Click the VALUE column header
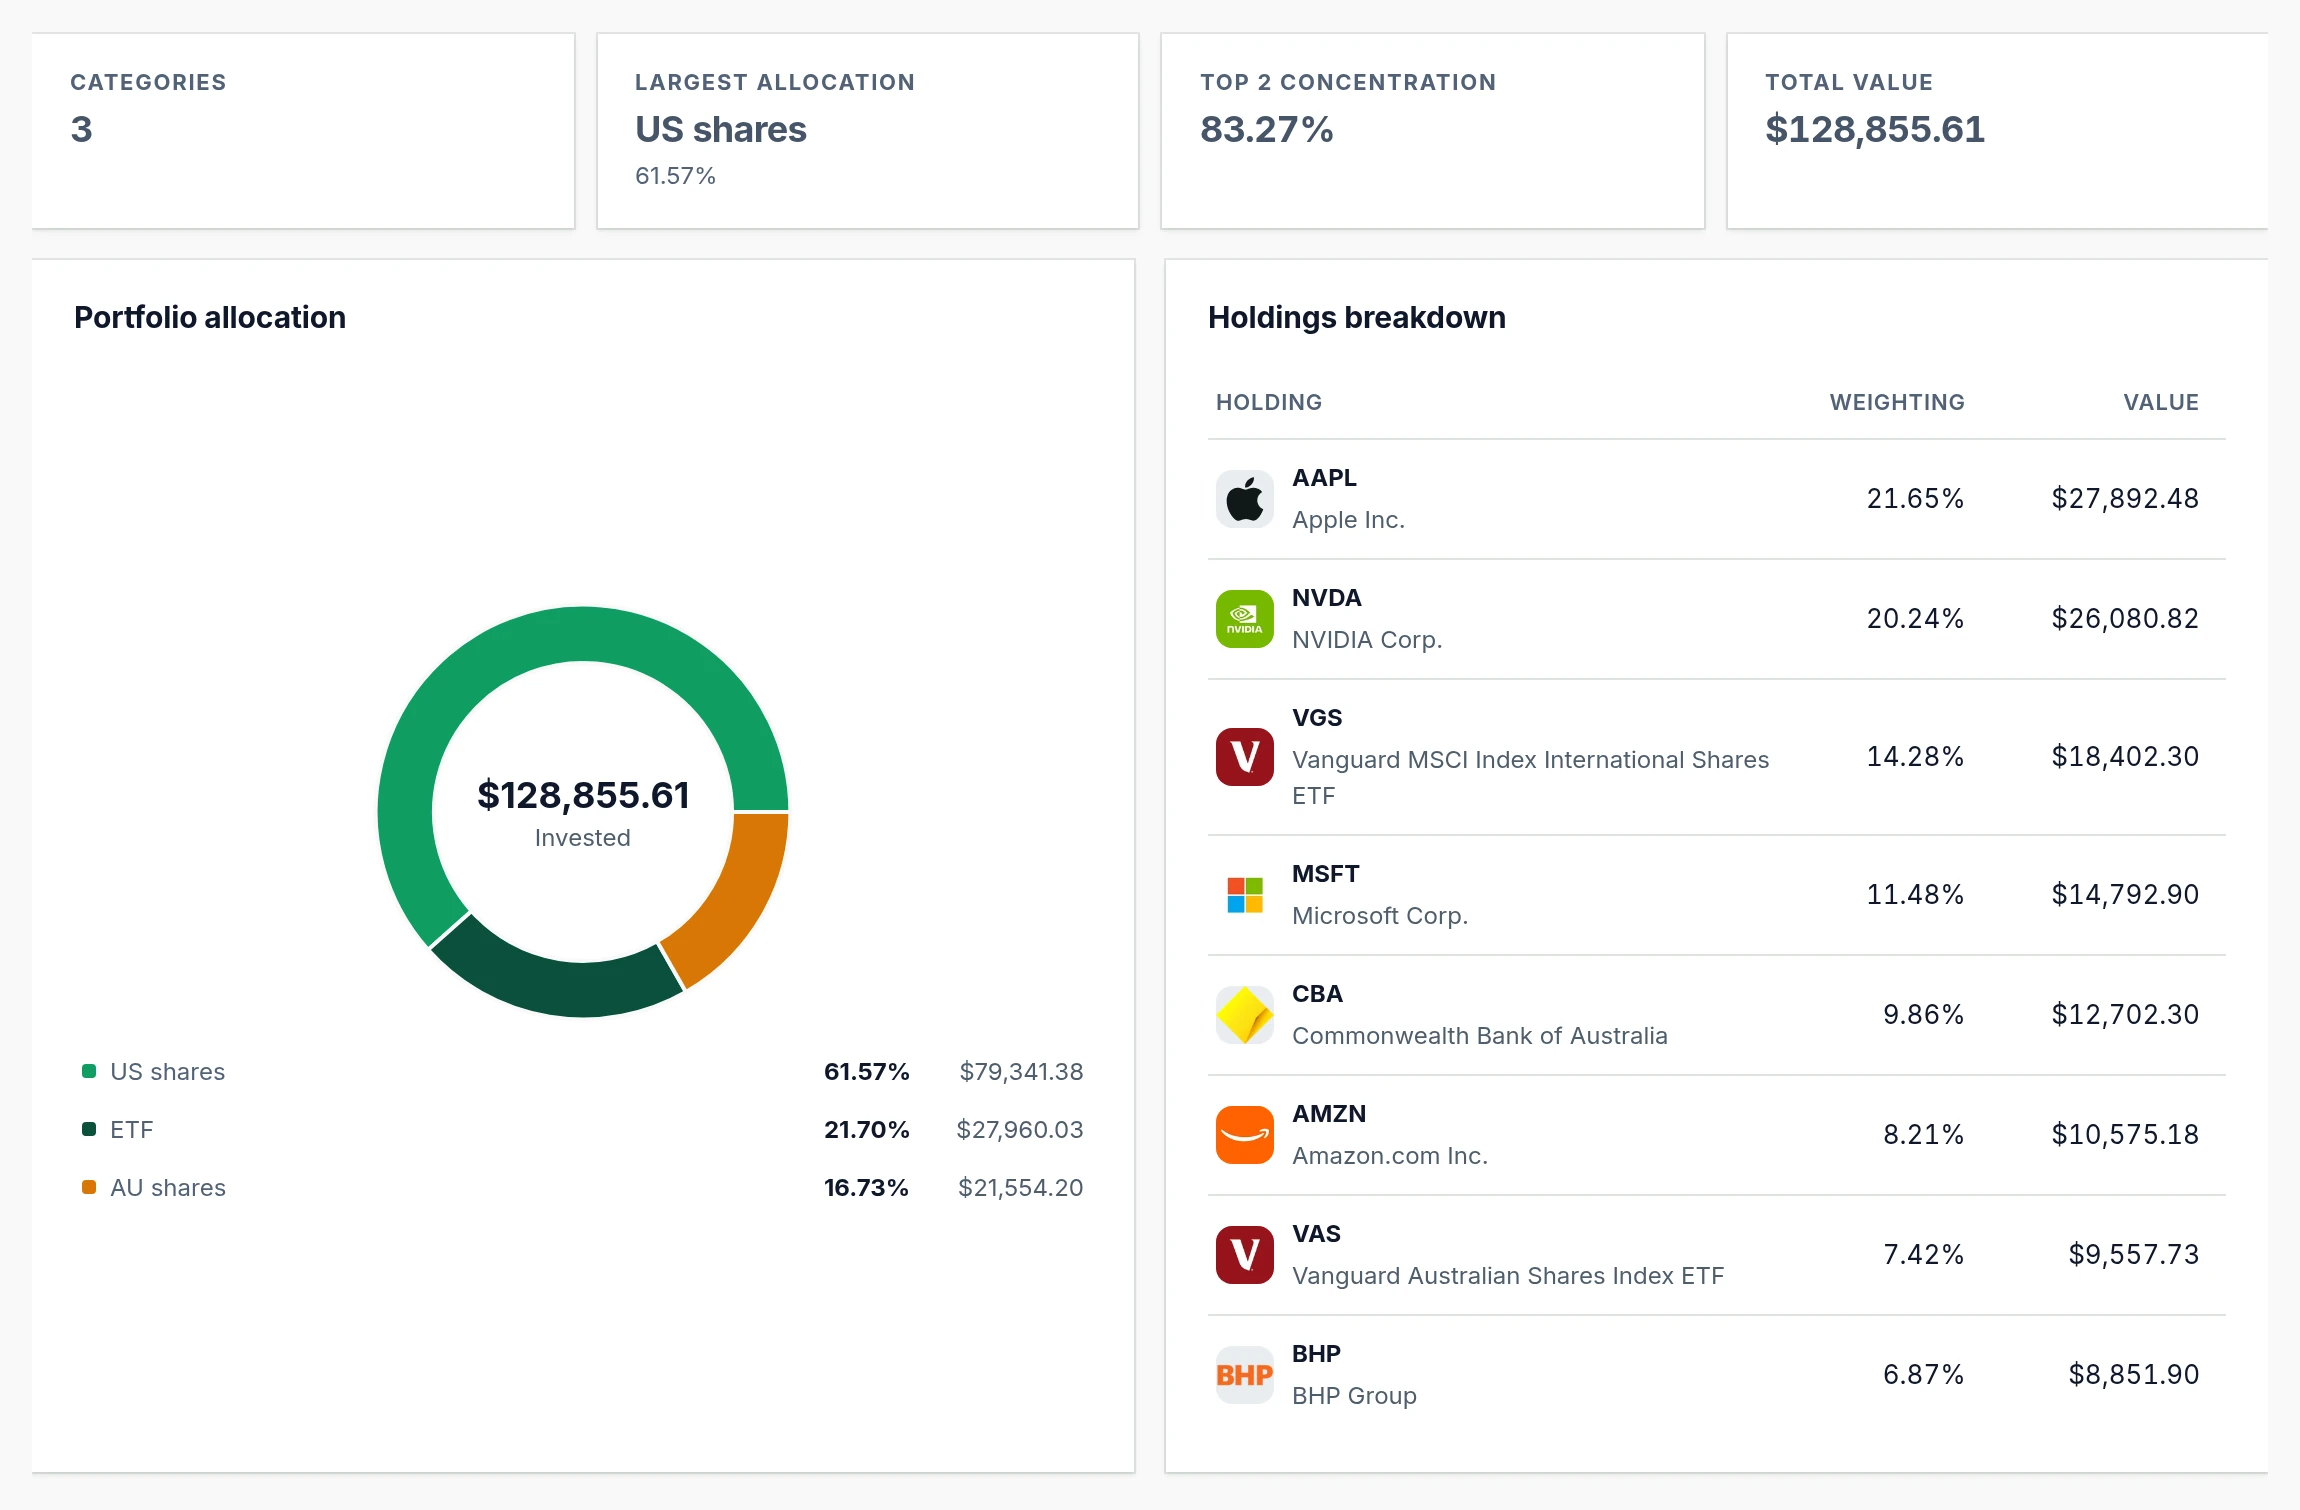 tap(2161, 402)
